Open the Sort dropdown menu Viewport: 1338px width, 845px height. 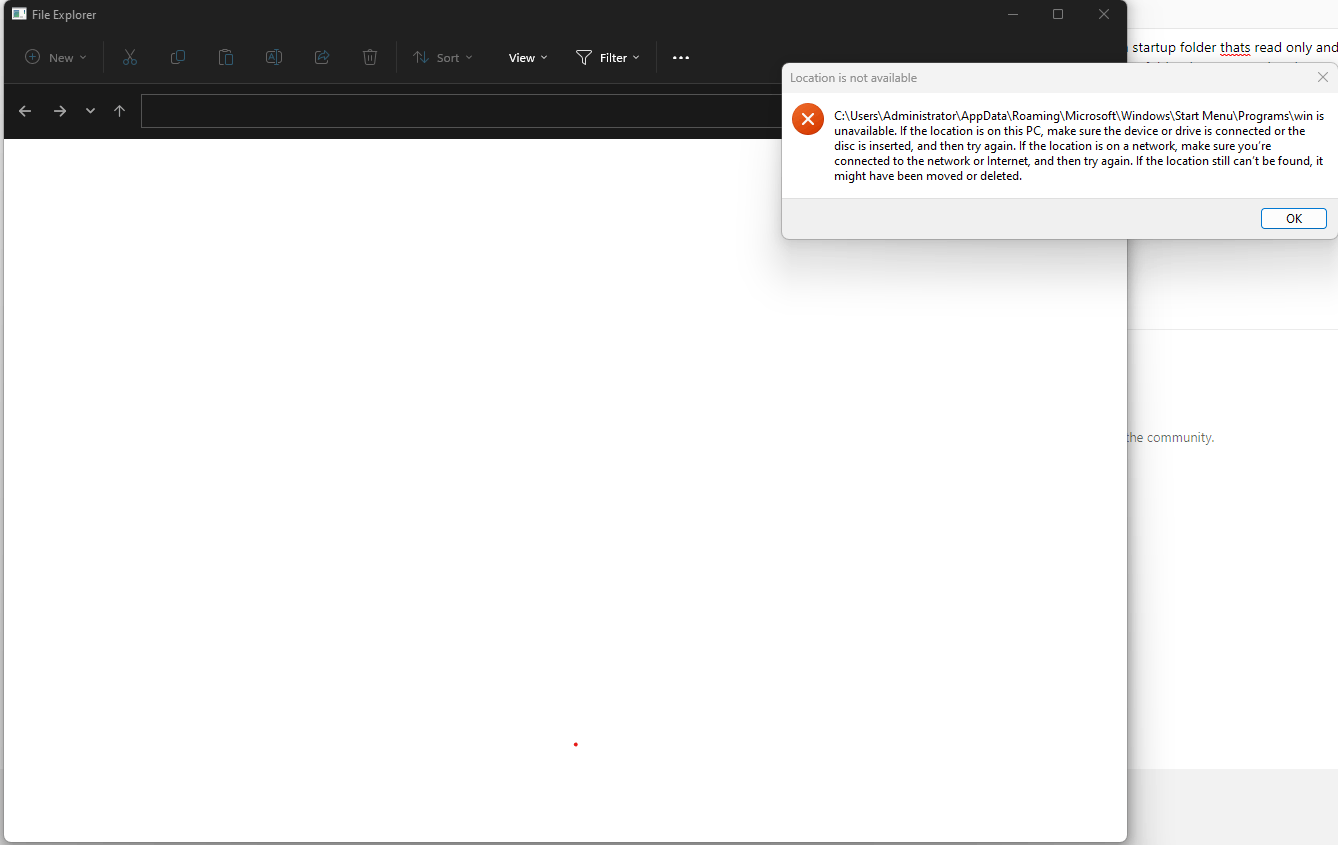pos(443,58)
